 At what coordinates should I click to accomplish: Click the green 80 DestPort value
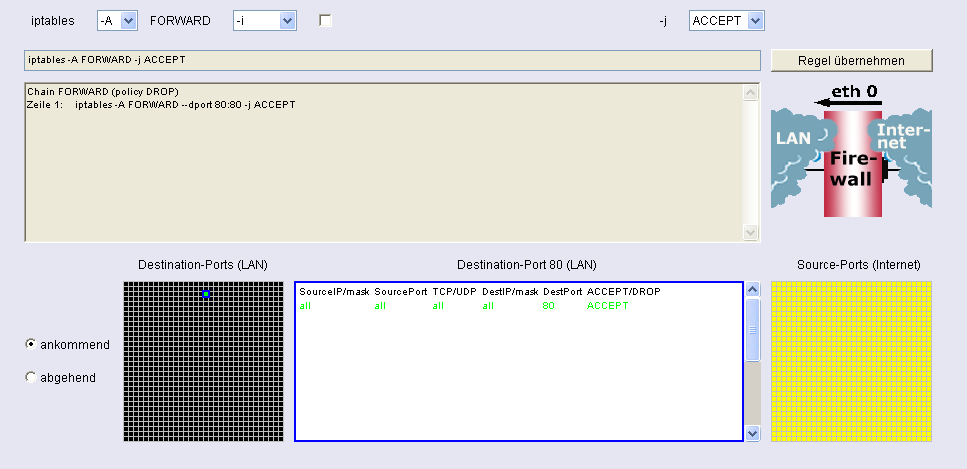pyautogui.click(x=548, y=305)
